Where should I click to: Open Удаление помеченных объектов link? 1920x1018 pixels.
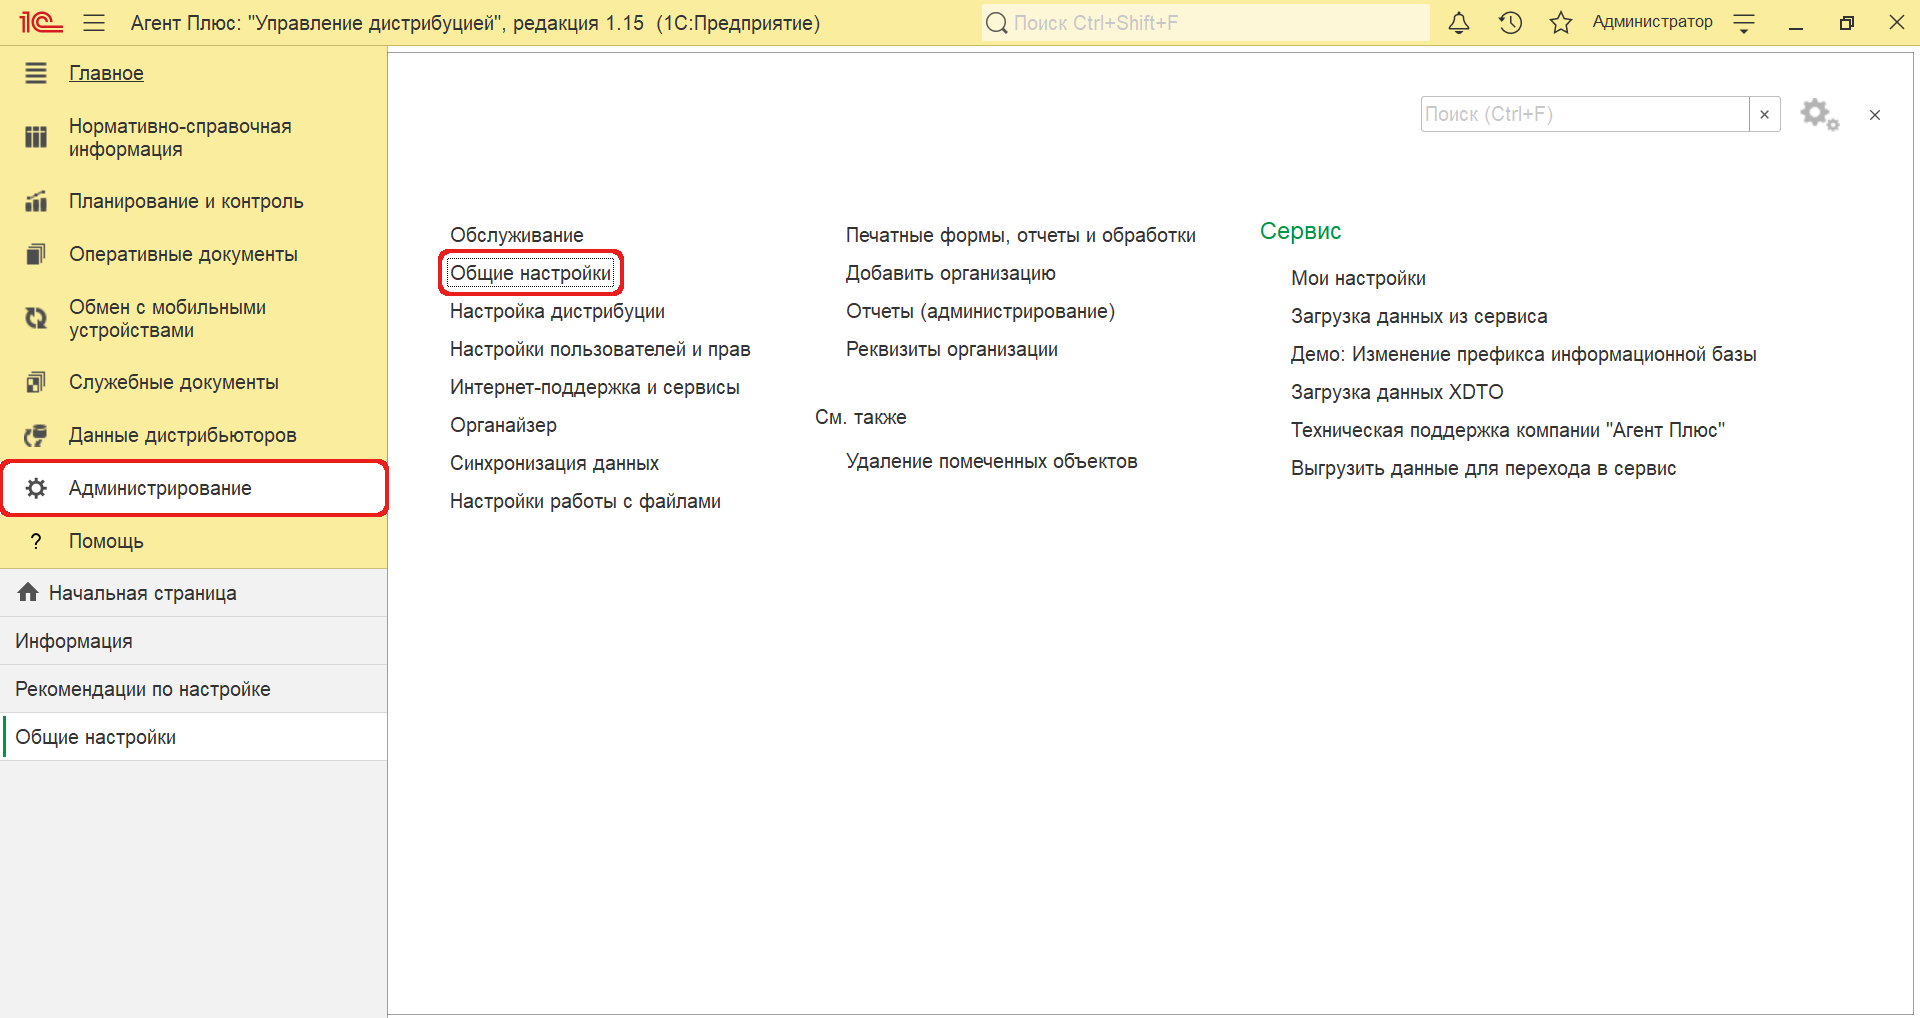[992, 461]
